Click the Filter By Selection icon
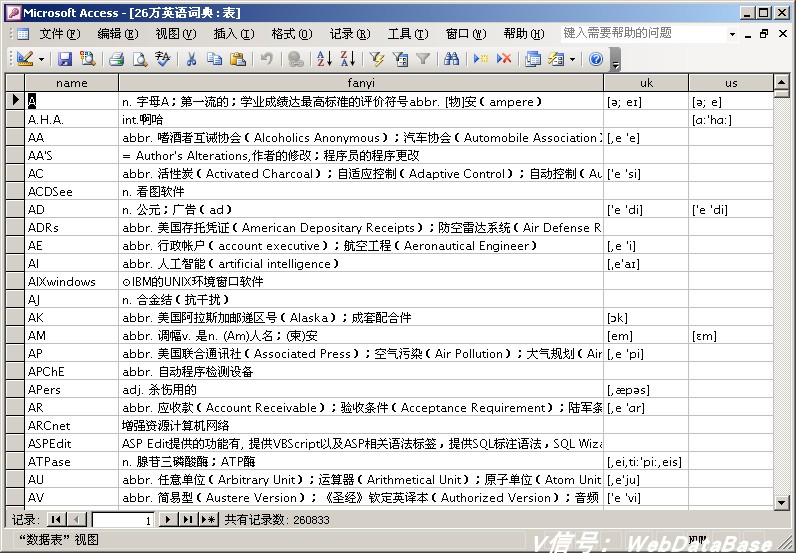The height and width of the screenshot is (553, 796). (377, 59)
